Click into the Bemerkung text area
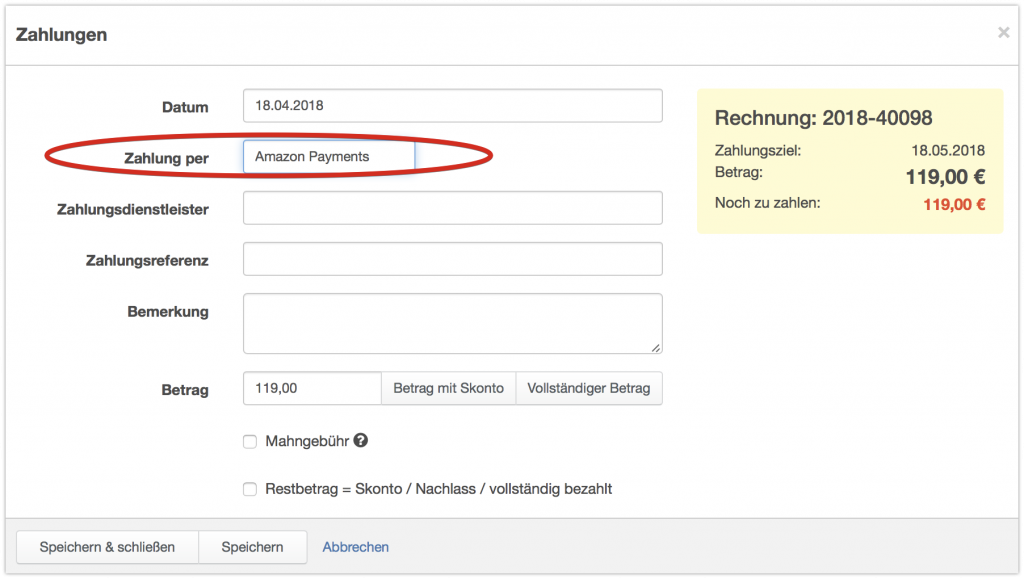 click(x=453, y=323)
